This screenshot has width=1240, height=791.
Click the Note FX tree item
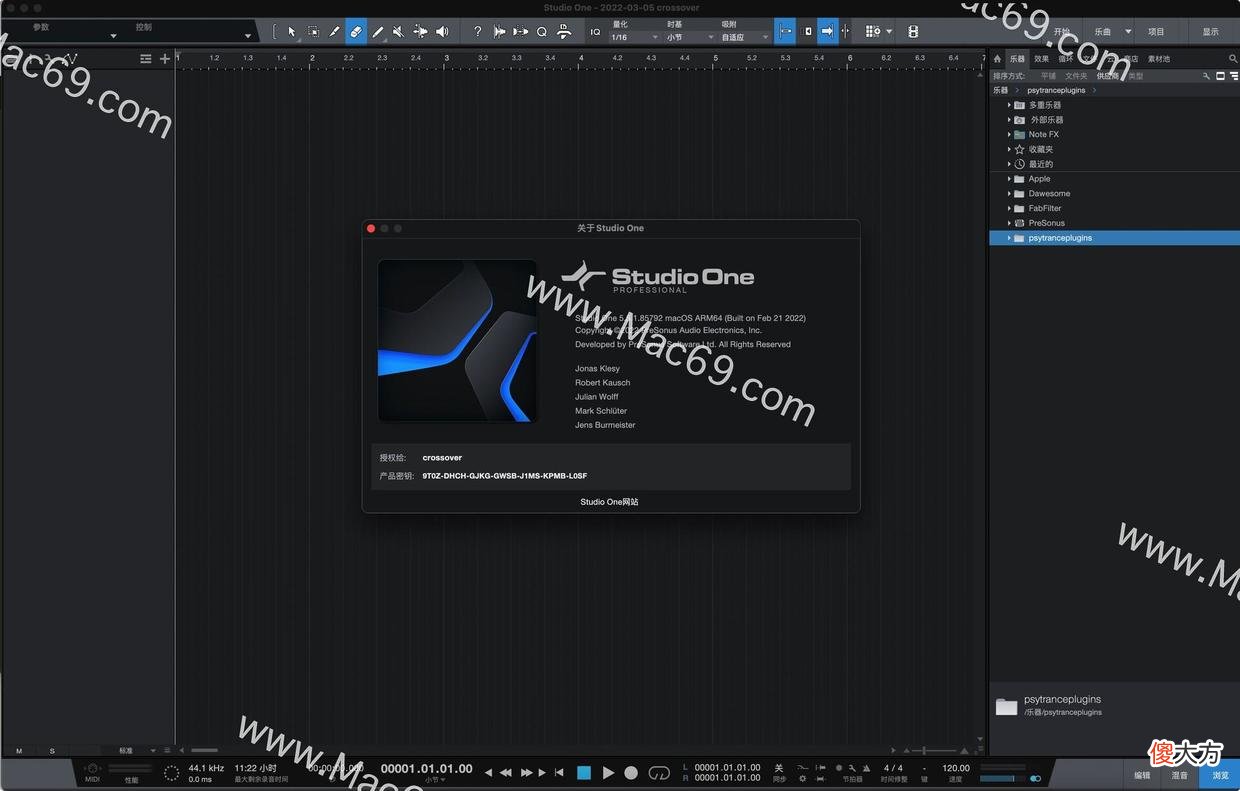click(1043, 135)
